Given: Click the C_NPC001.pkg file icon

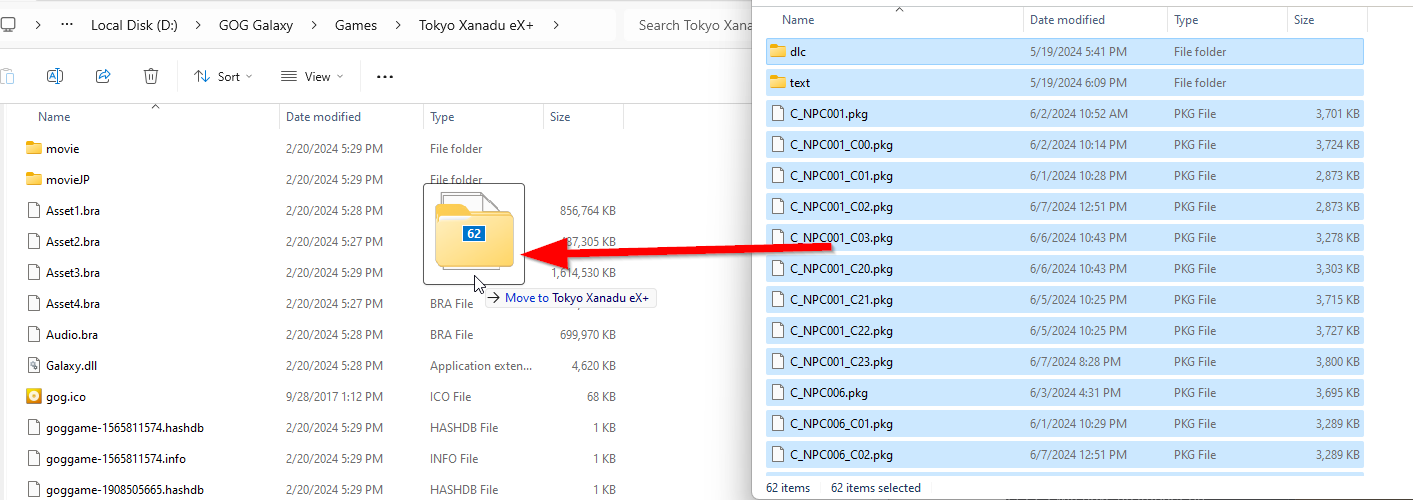Looking at the screenshot, I should (x=778, y=113).
